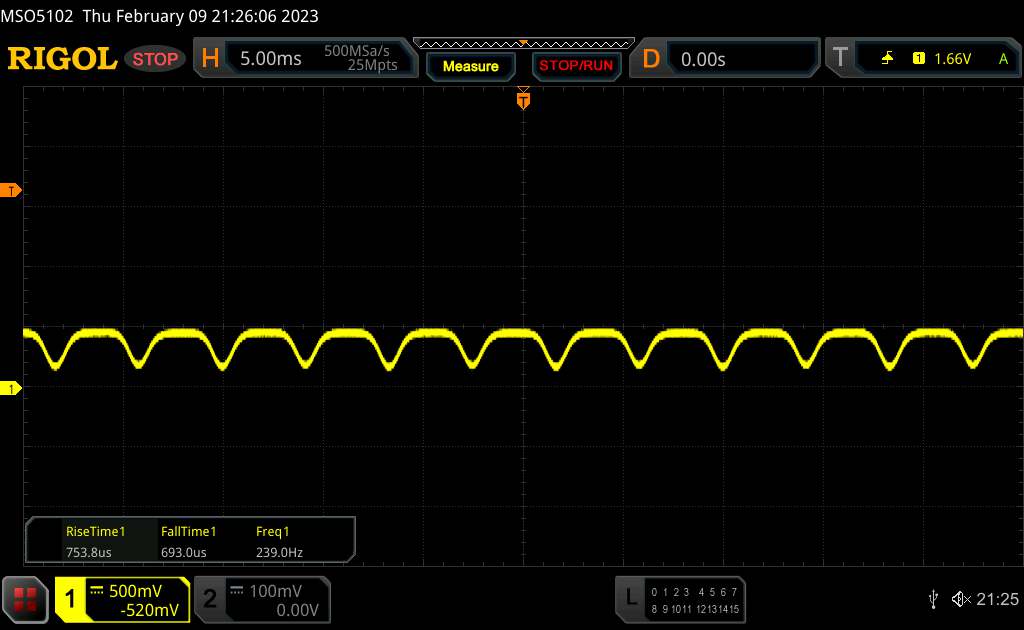Select the Freq1 measurement result 239.0Hz
The width and height of the screenshot is (1024, 630).
coord(279,551)
